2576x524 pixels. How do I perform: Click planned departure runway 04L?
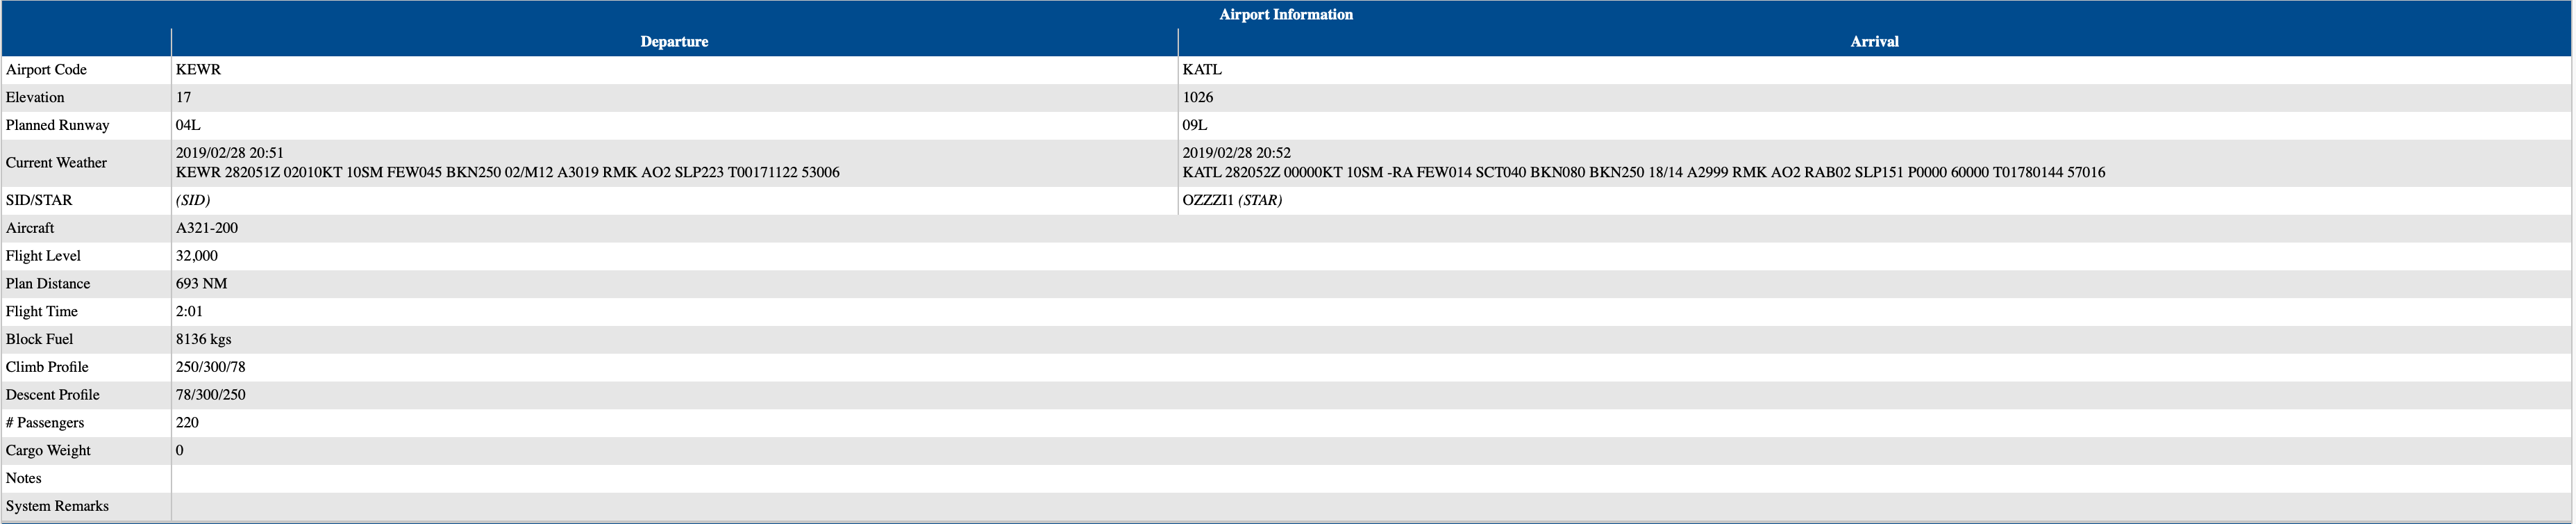[x=188, y=126]
